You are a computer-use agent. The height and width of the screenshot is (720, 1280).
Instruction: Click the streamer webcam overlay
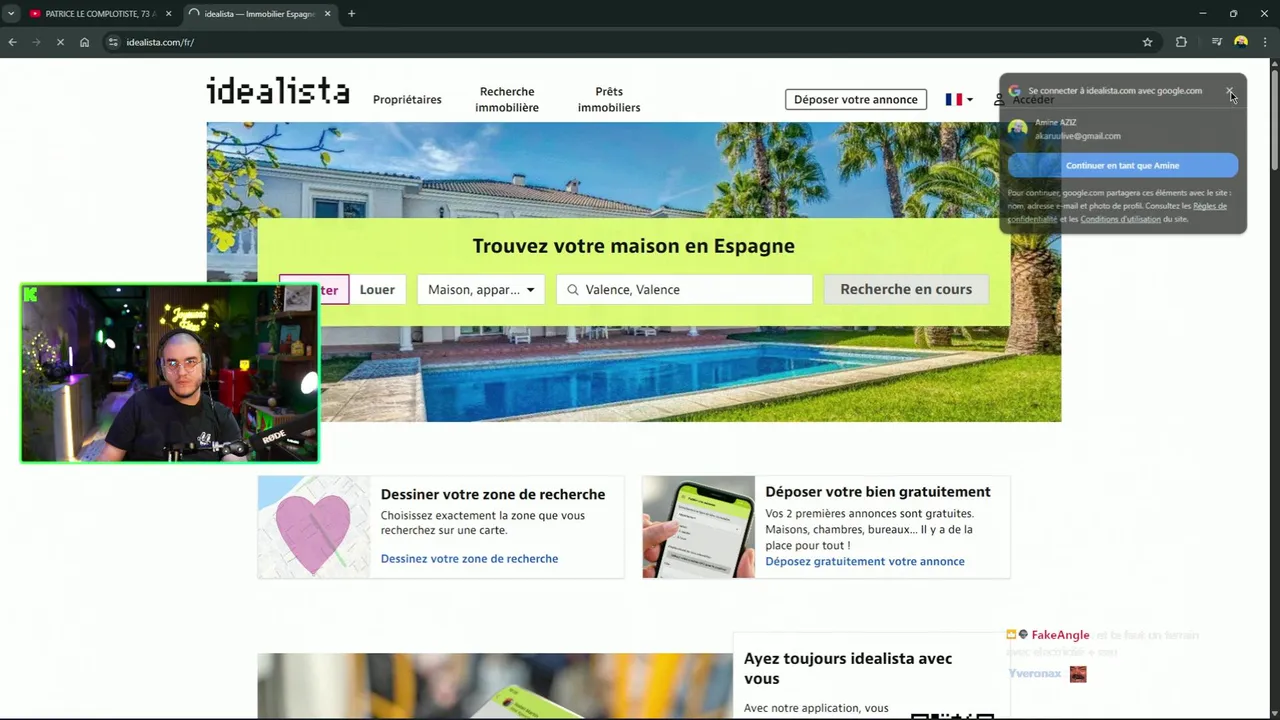(170, 373)
